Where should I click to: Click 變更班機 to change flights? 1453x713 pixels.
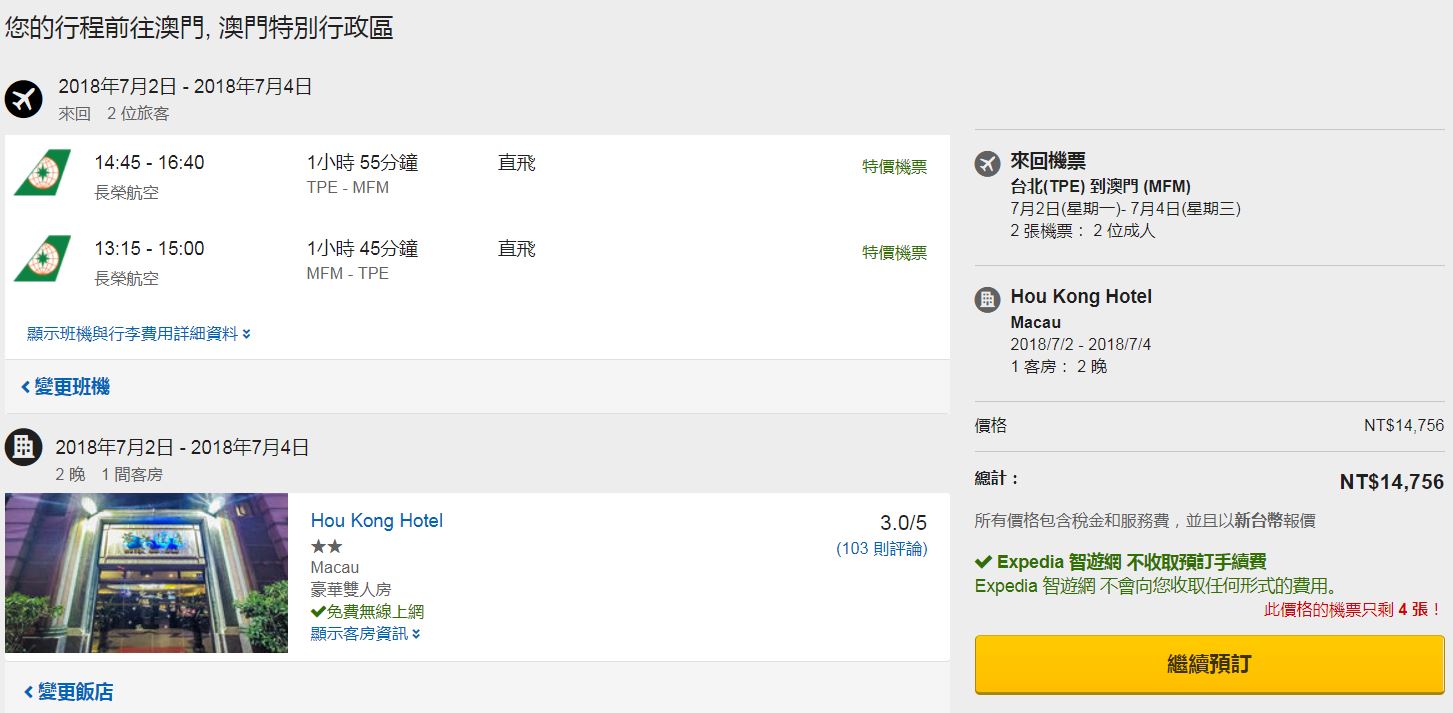[65, 387]
